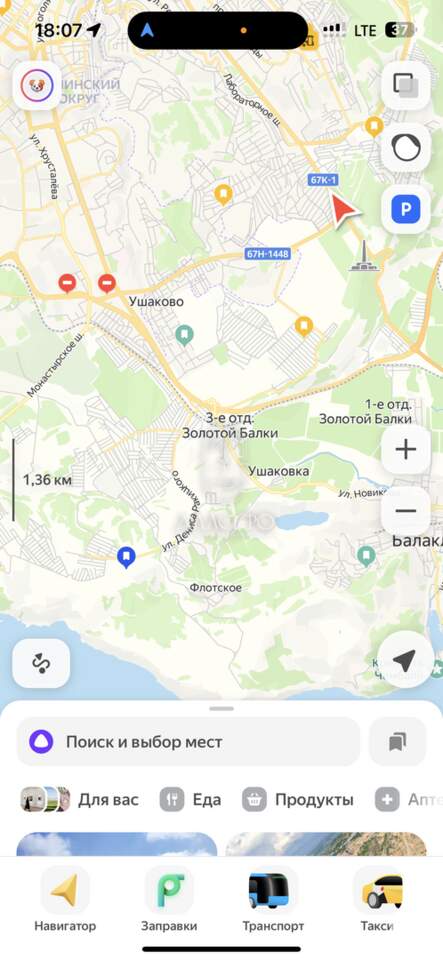The height and width of the screenshot is (960, 443).
Task: Zoom in with the plus button
Action: (405, 450)
